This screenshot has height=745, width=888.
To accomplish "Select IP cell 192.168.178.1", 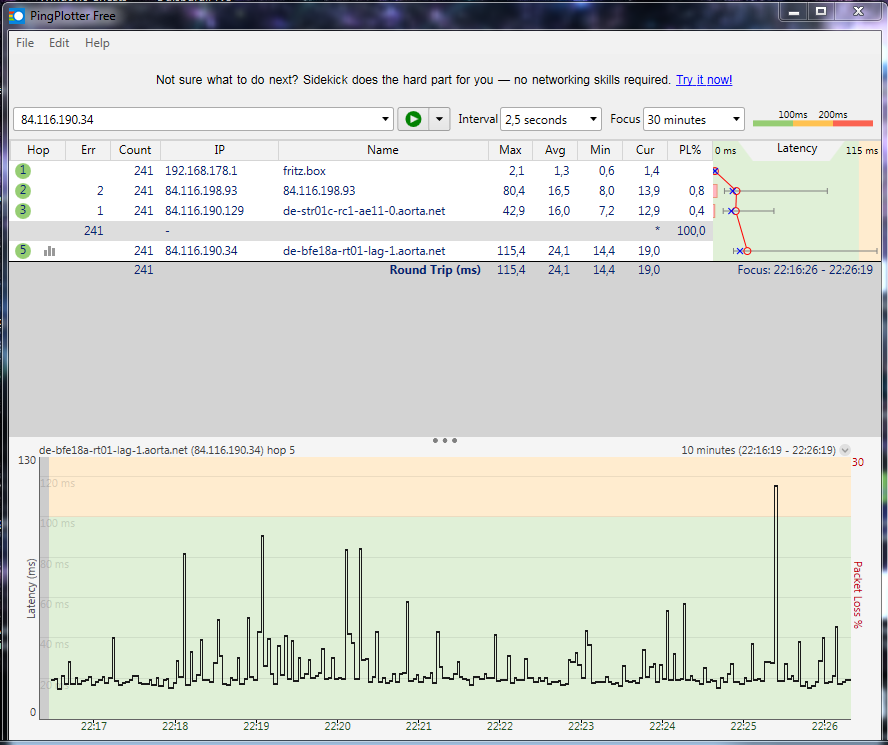I will 201,171.
